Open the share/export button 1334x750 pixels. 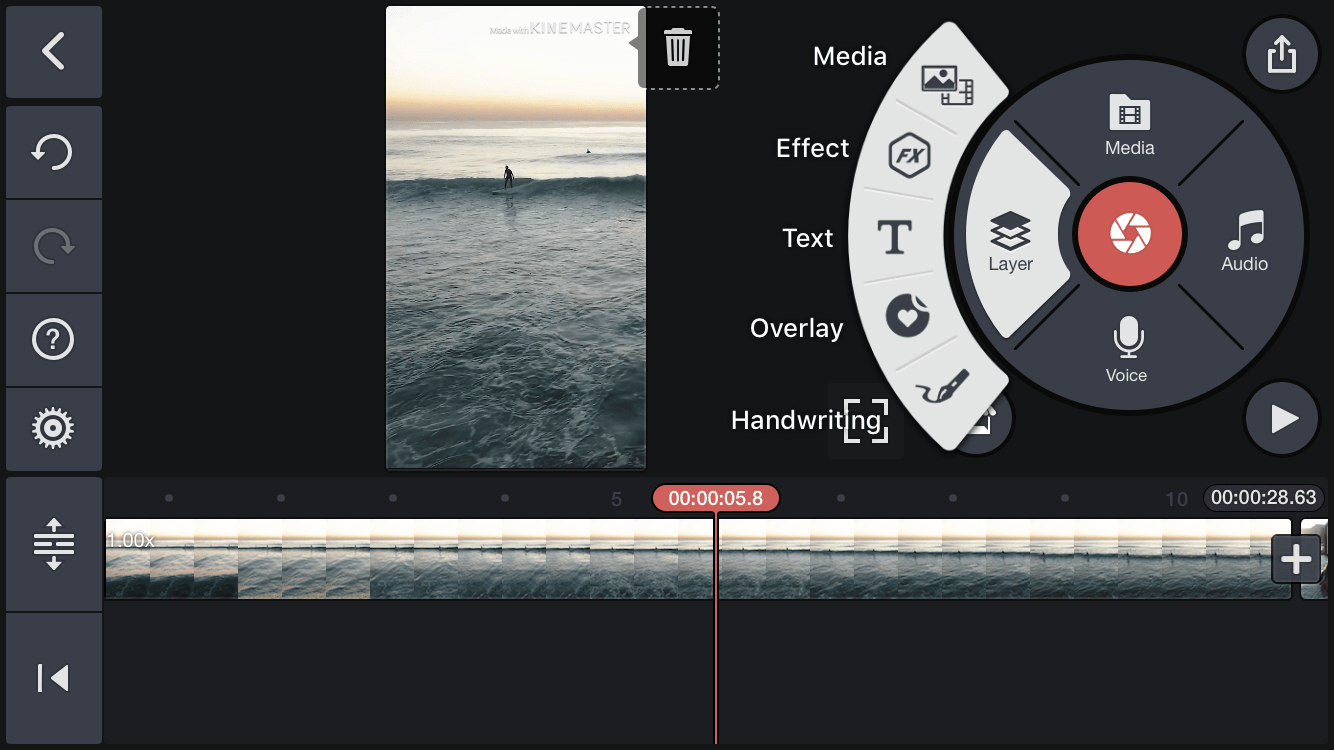coord(1281,54)
